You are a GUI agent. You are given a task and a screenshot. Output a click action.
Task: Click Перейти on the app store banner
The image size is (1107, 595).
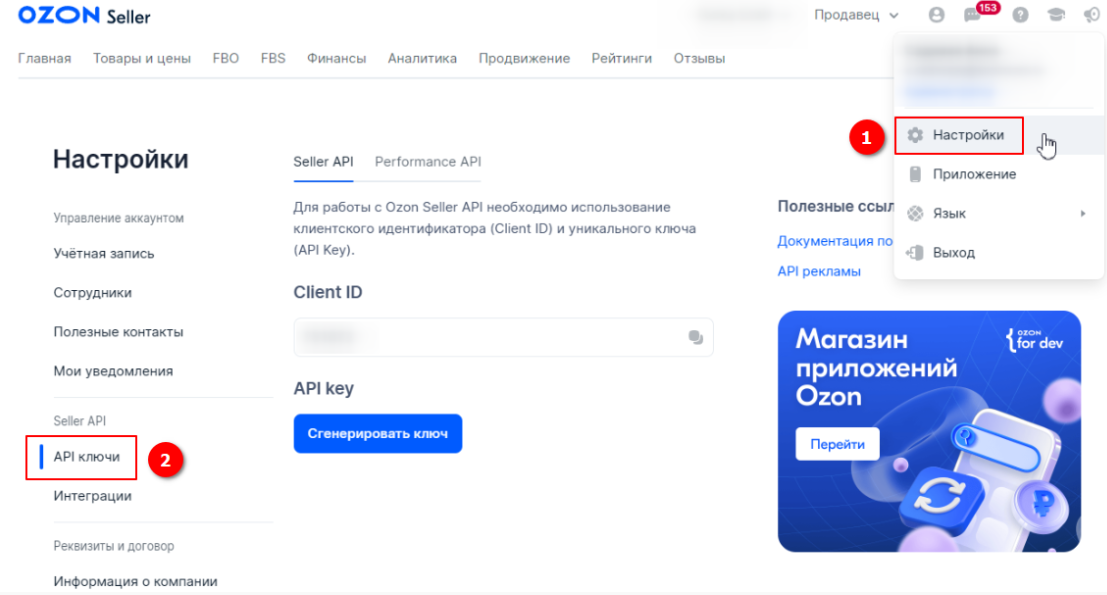pos(837,444)
